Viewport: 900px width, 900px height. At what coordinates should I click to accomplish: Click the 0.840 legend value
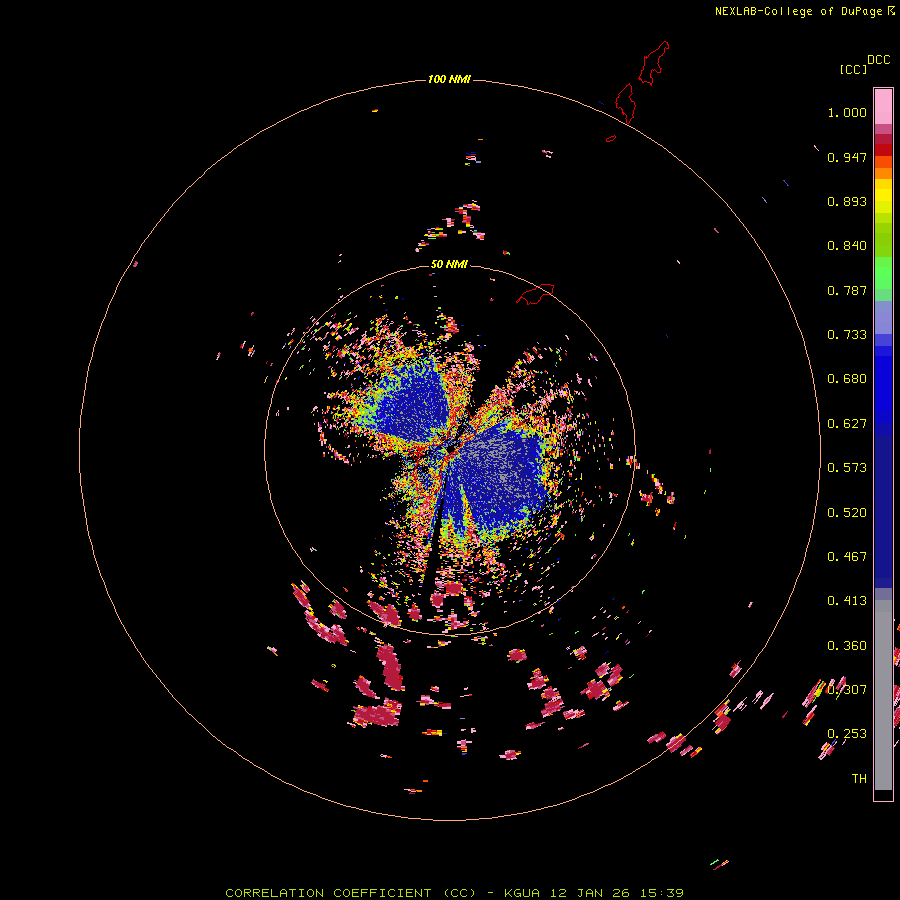(847, 246)
